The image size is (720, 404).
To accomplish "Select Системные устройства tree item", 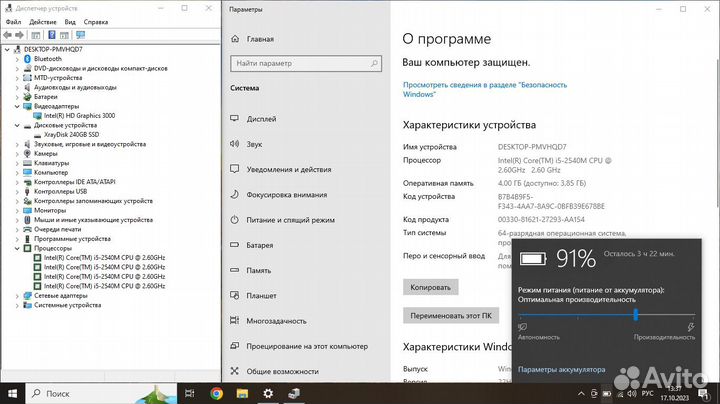I will click(68, 305).
